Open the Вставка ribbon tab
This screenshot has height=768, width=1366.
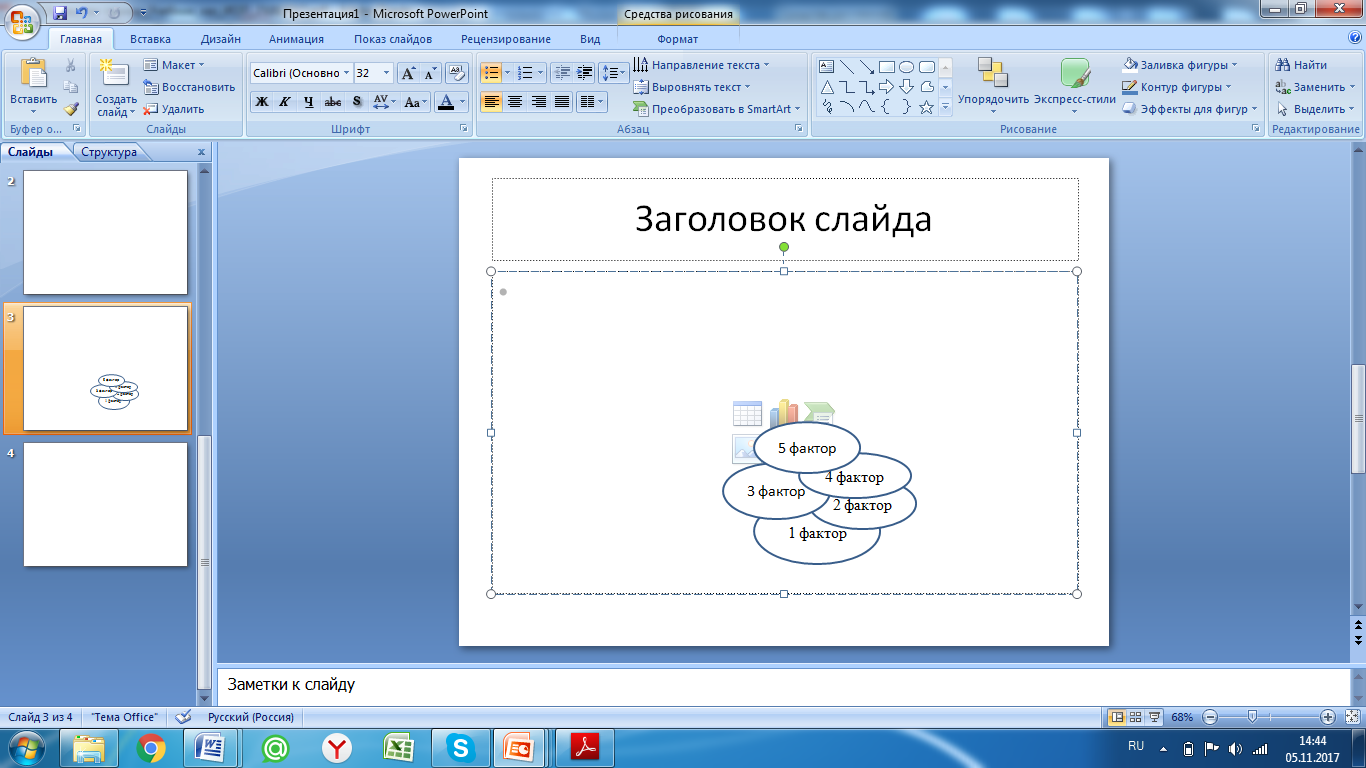150,39
